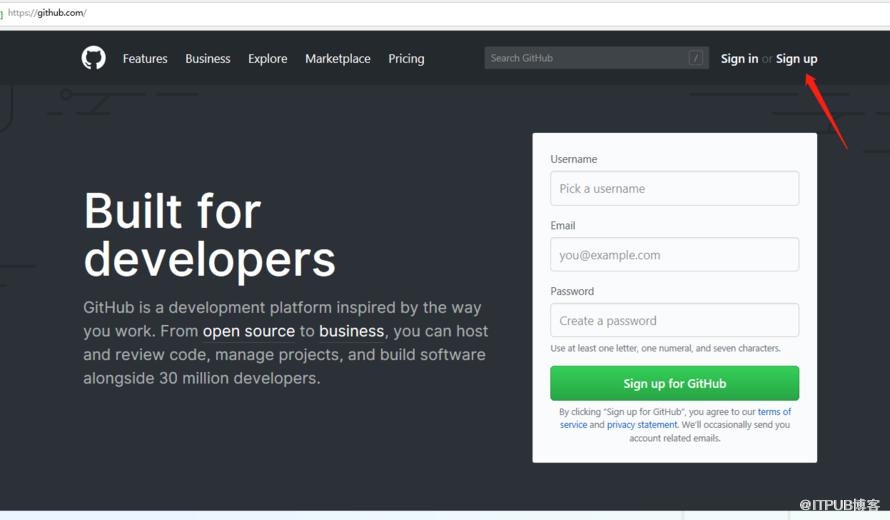Open the privacy statement link
The image size is (890, 520).
click(x=642, y=425)
